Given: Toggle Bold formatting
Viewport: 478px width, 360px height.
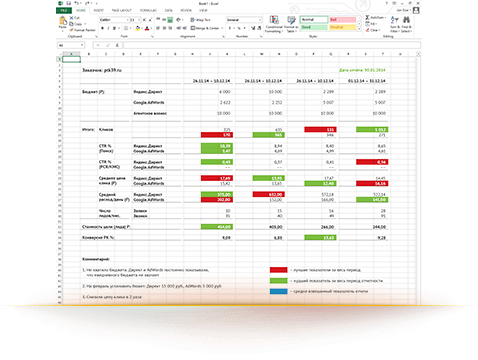Looking at the screenshot, I should 103,28.
